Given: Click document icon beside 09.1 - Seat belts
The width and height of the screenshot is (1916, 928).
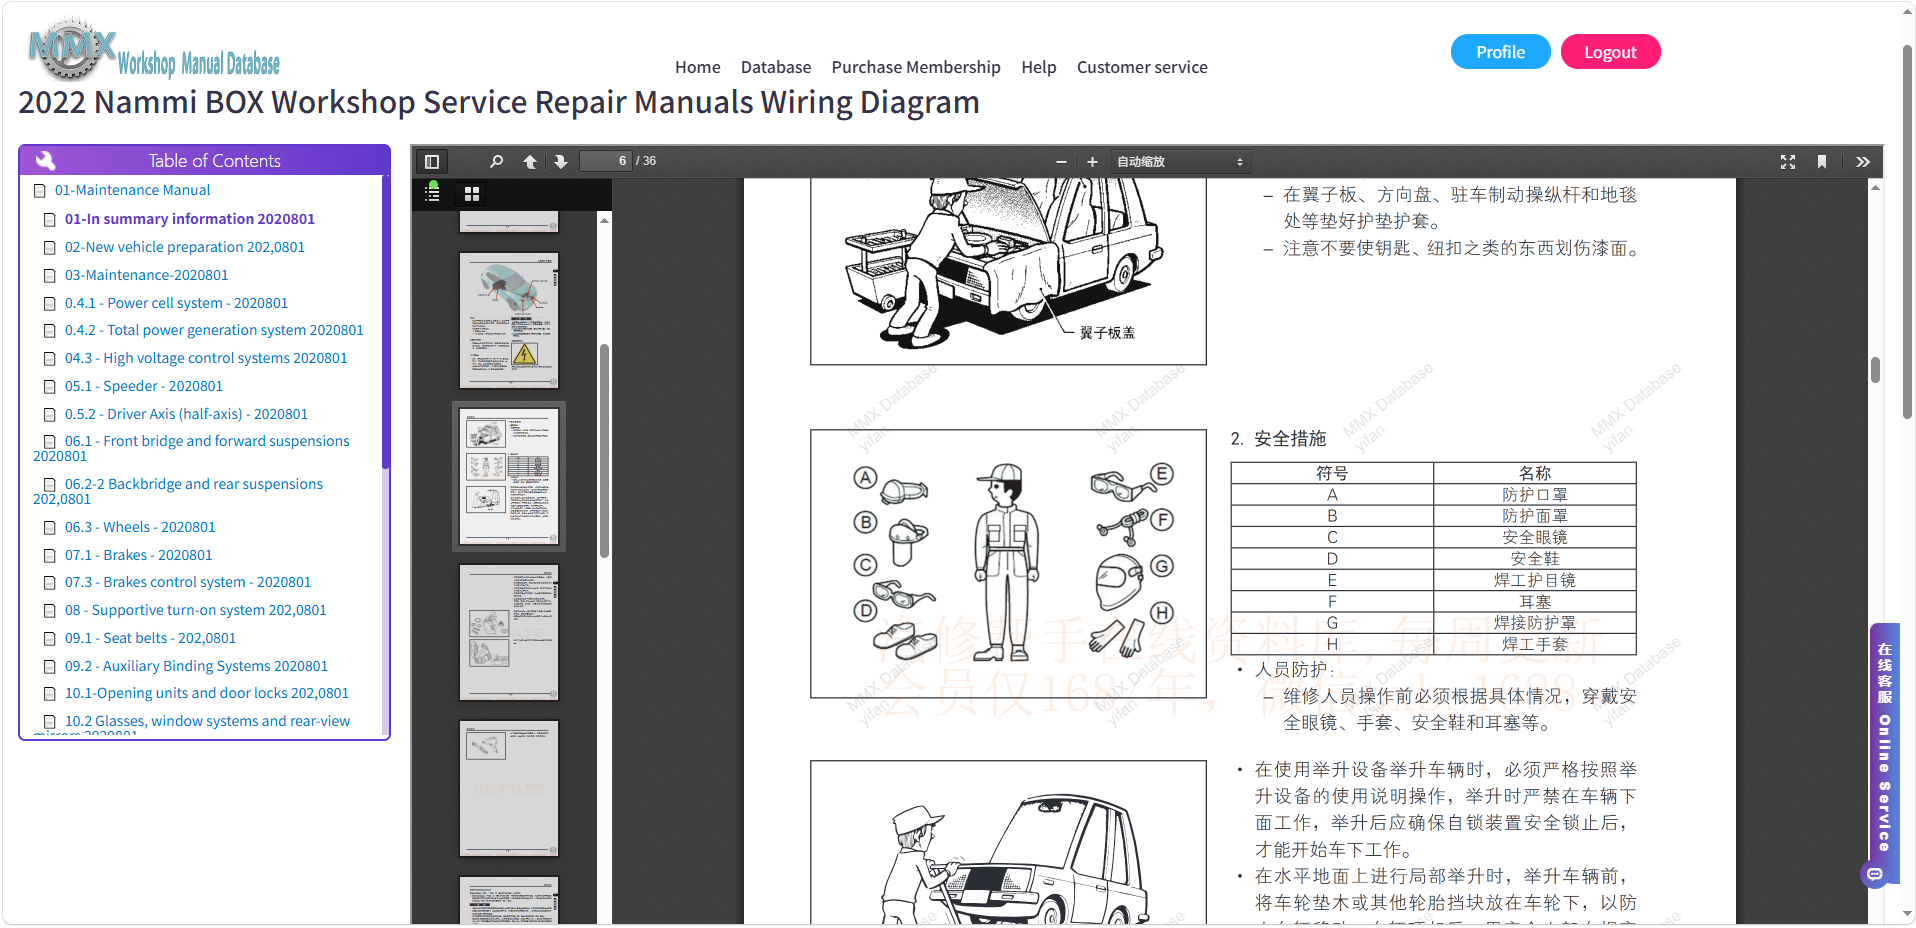Looking at the screenshot, I should tap(49, 639).
